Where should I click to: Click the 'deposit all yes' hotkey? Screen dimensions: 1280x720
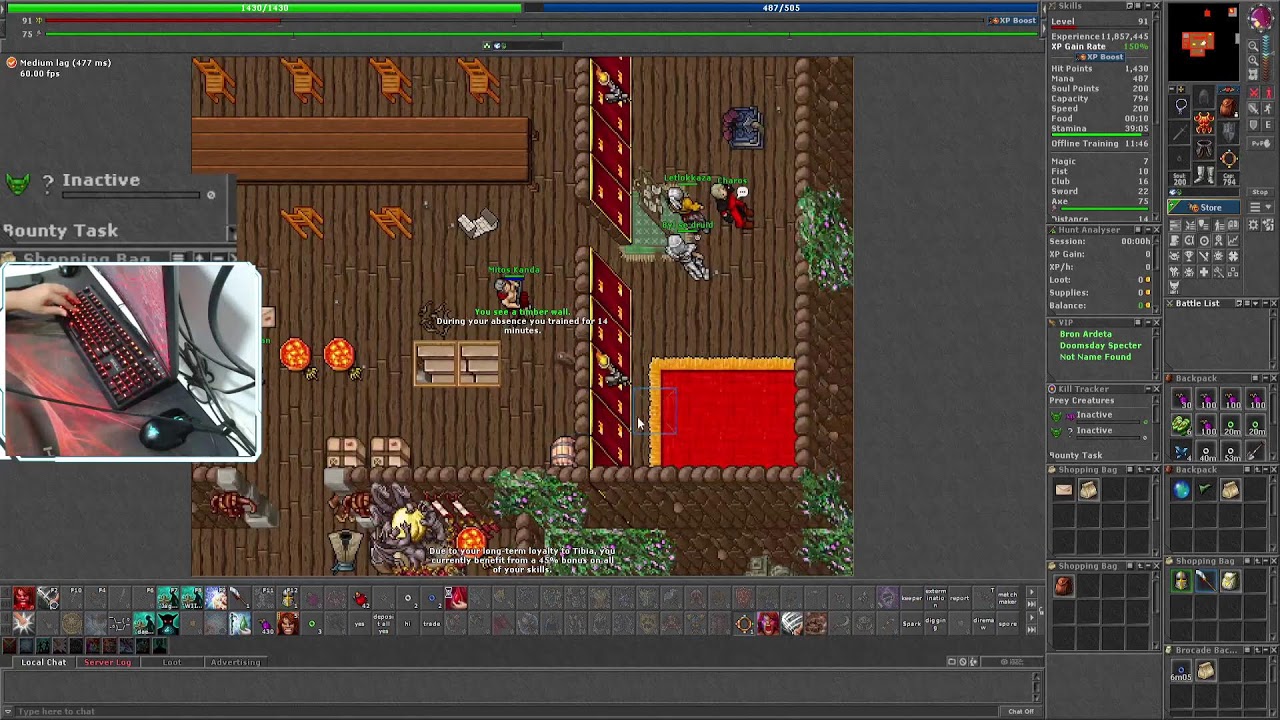click(383, 623)
